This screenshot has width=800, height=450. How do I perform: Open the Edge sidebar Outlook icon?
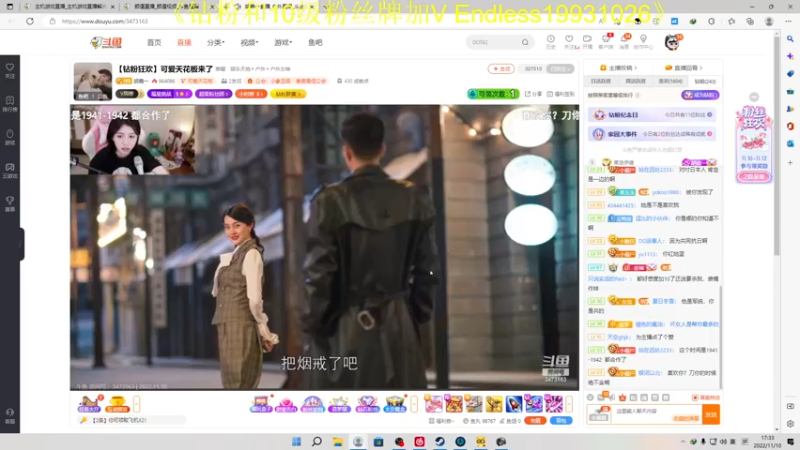click(x=790, y=143)
